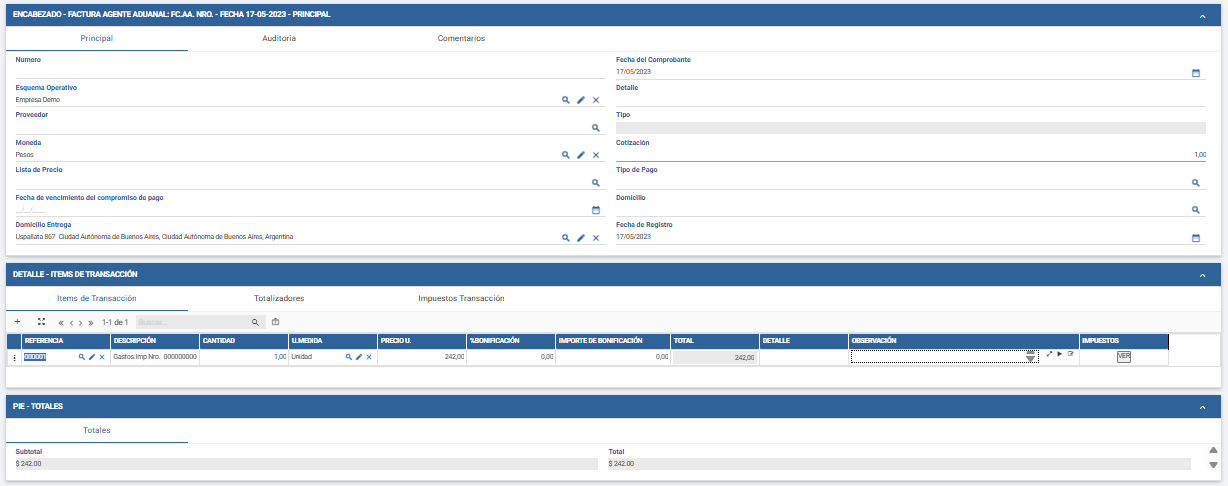
Task: Expand the Observación text editor
Action: click(1049, 354)
